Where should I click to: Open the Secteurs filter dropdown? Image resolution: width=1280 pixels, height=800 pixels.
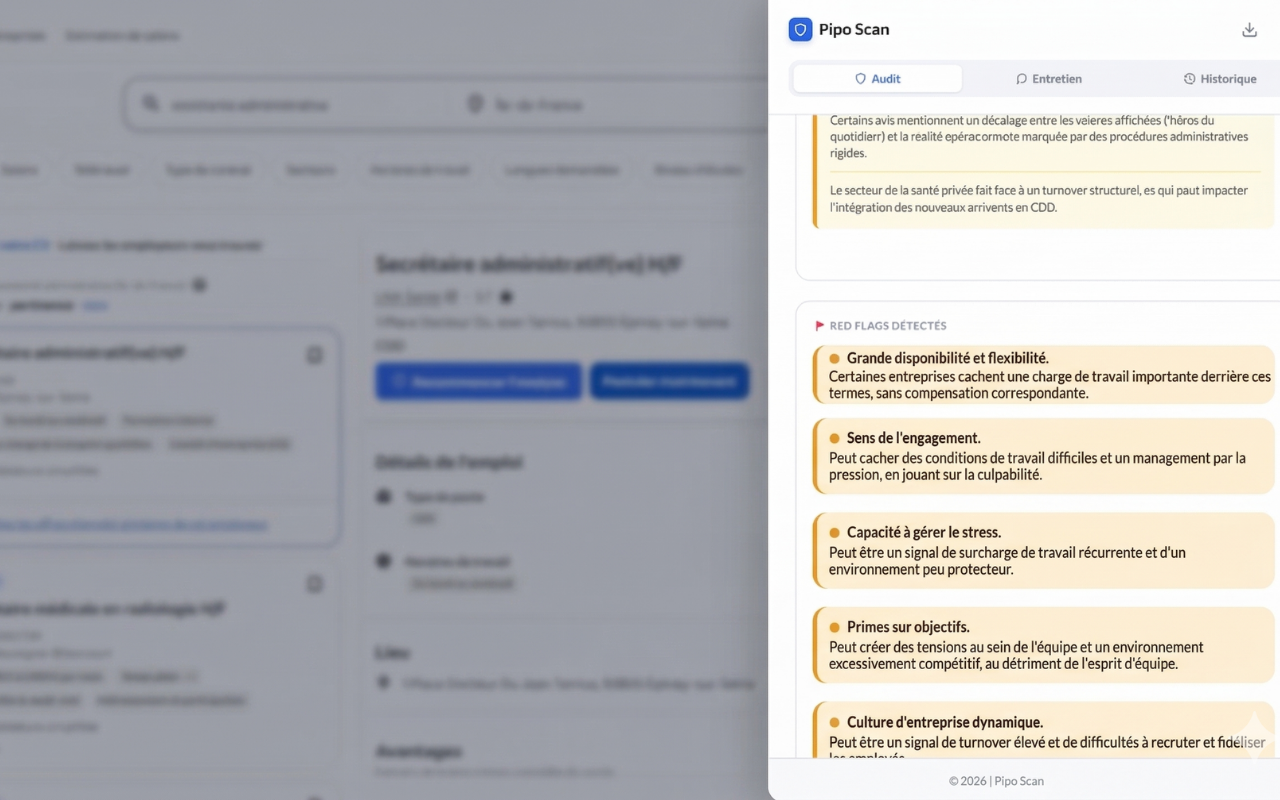[x=310, y=170]
